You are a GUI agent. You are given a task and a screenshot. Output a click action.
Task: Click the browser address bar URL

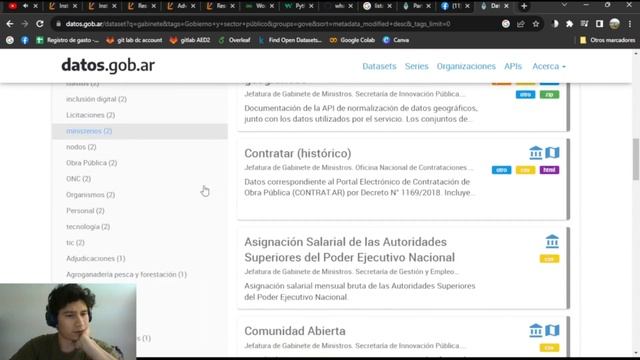coord(258,24)
